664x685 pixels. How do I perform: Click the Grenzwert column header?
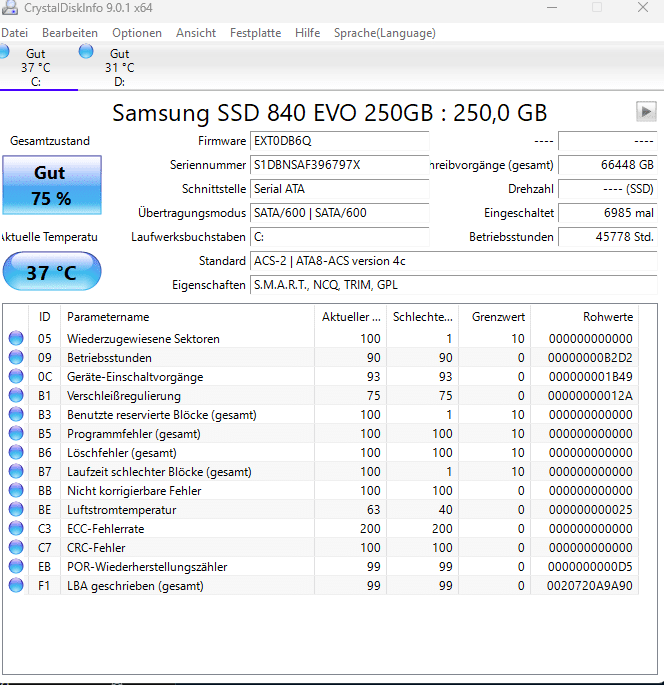click(x=495, y=317)
